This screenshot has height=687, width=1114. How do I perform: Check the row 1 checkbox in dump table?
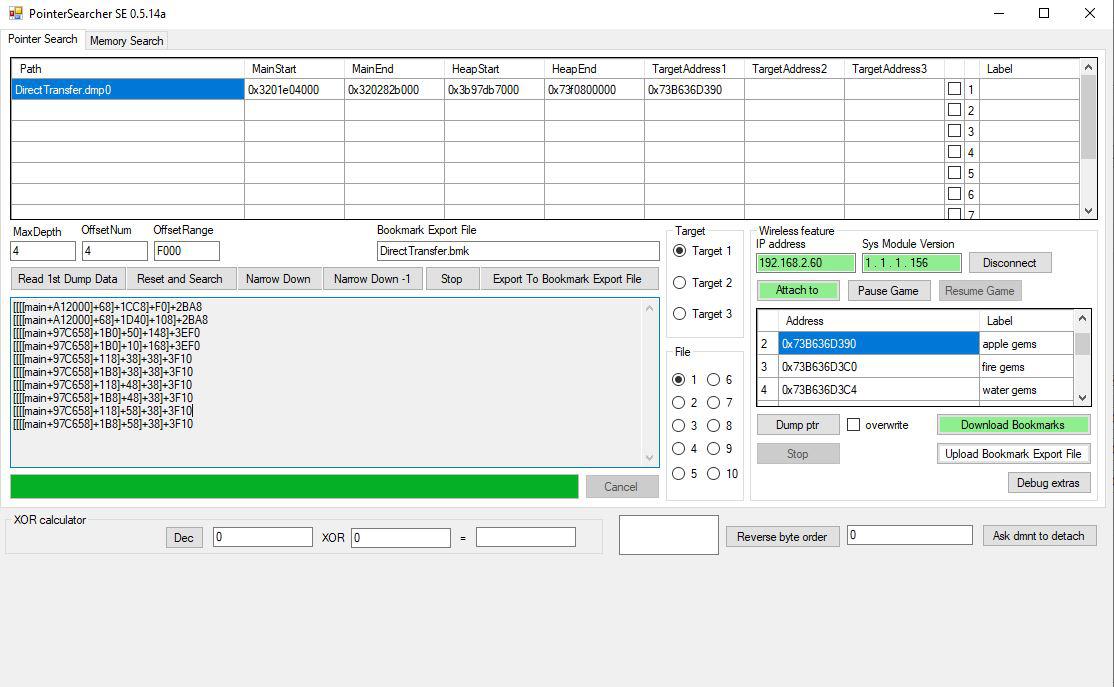(954, 89)
